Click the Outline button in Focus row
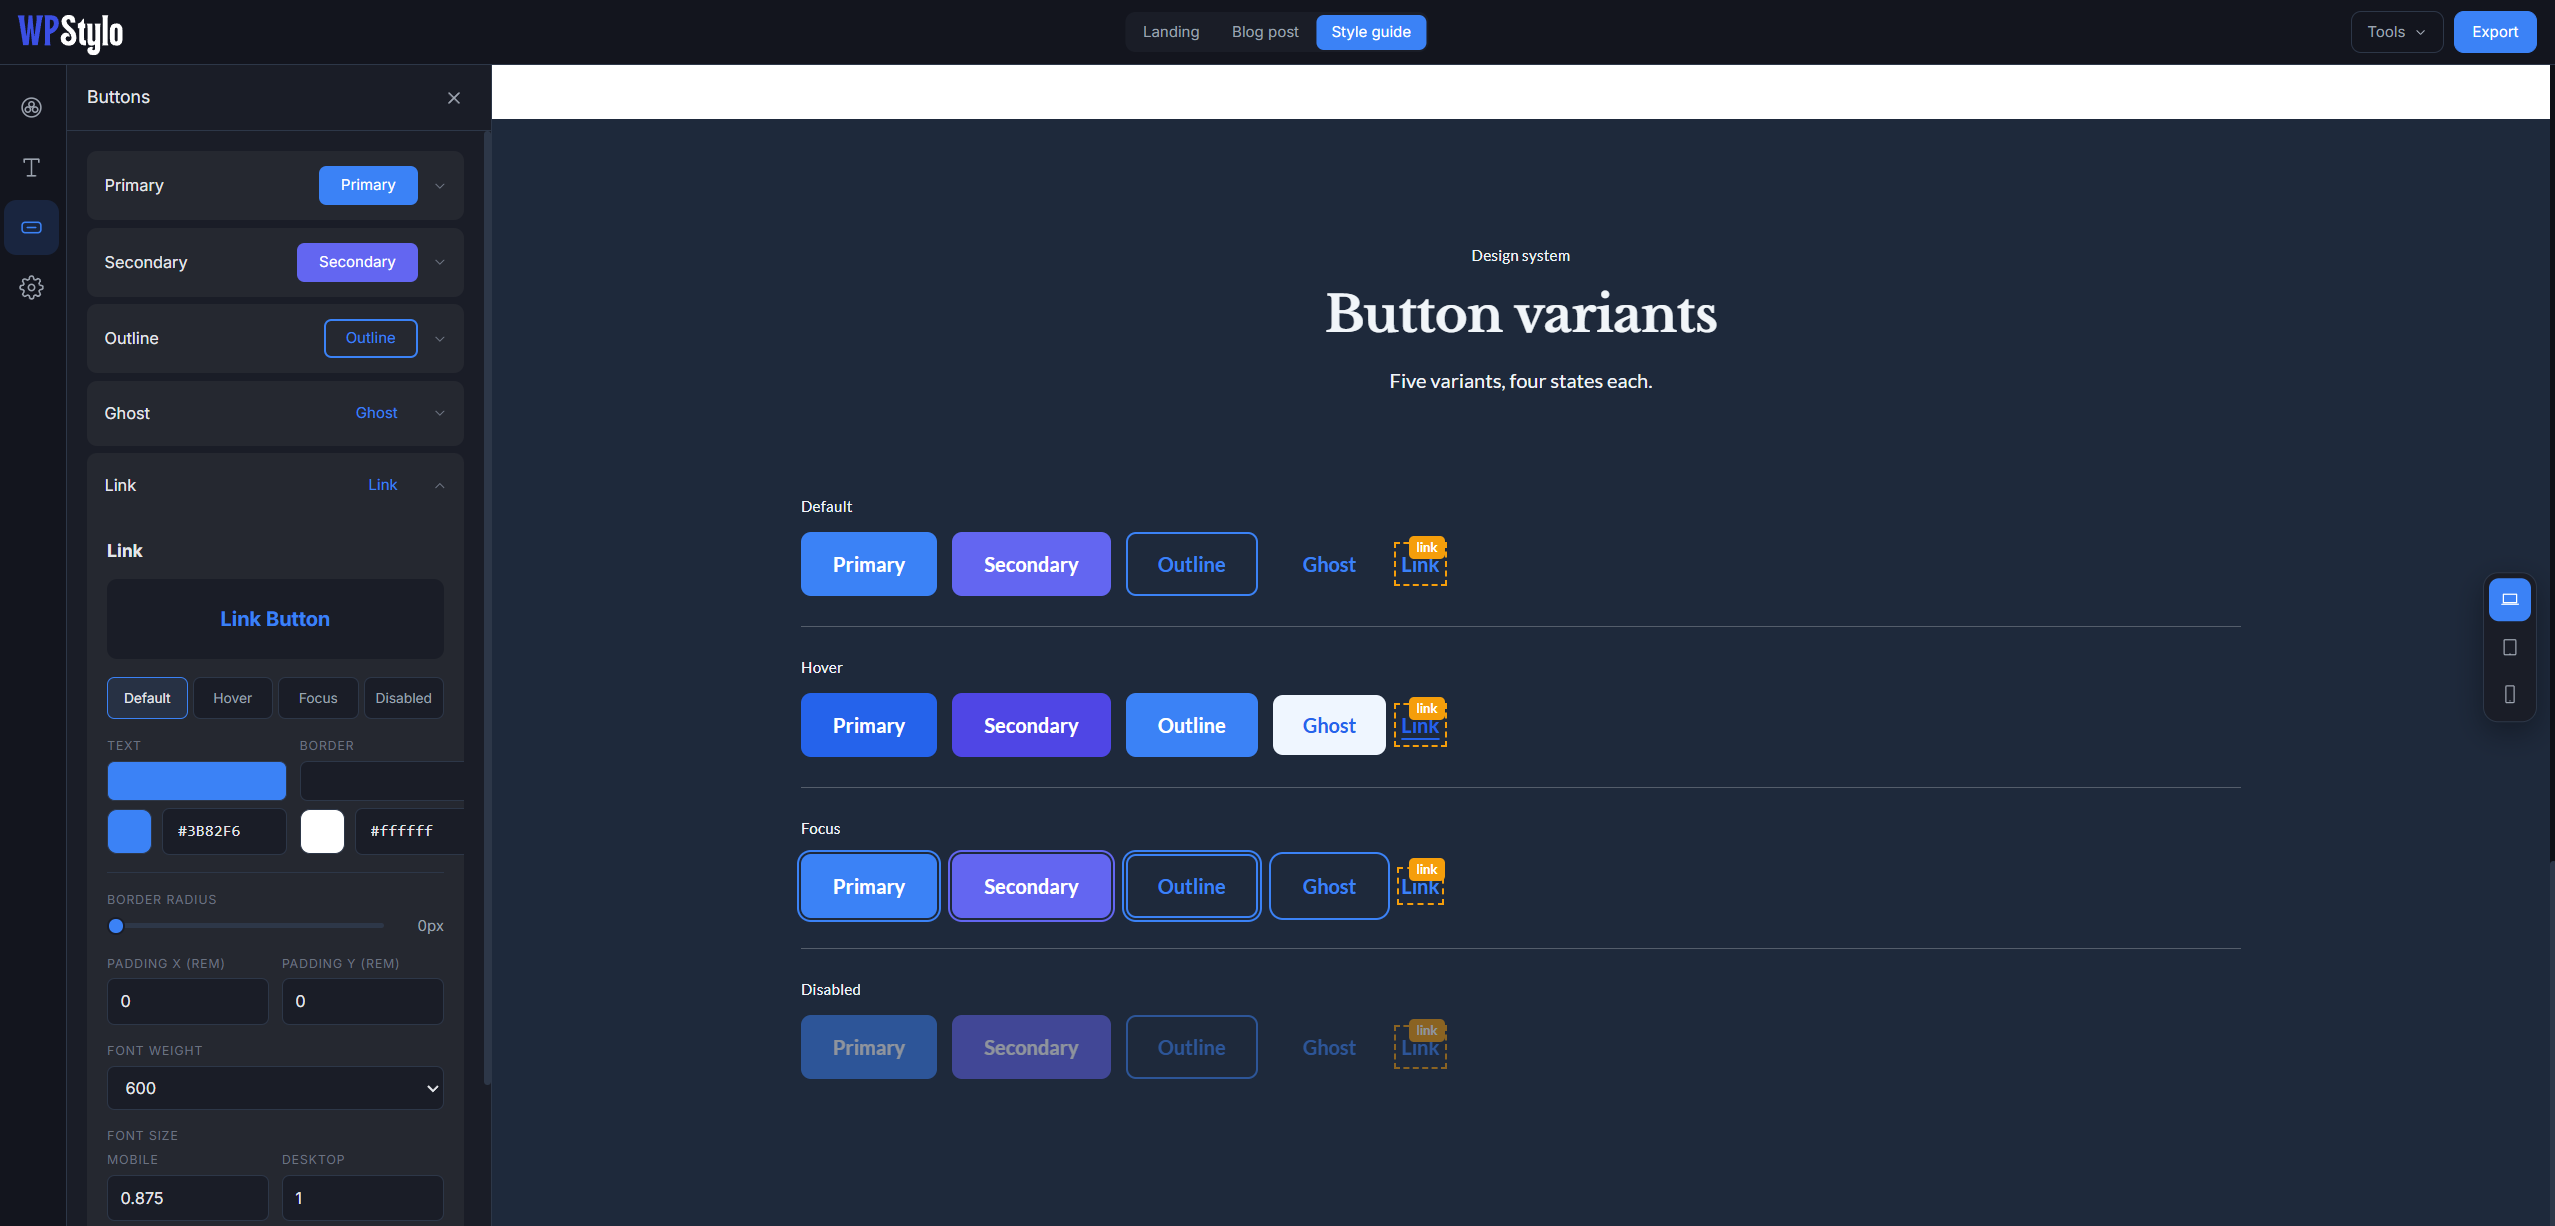This screenshot has width=2555, height=1226. tap(1191, 886)
